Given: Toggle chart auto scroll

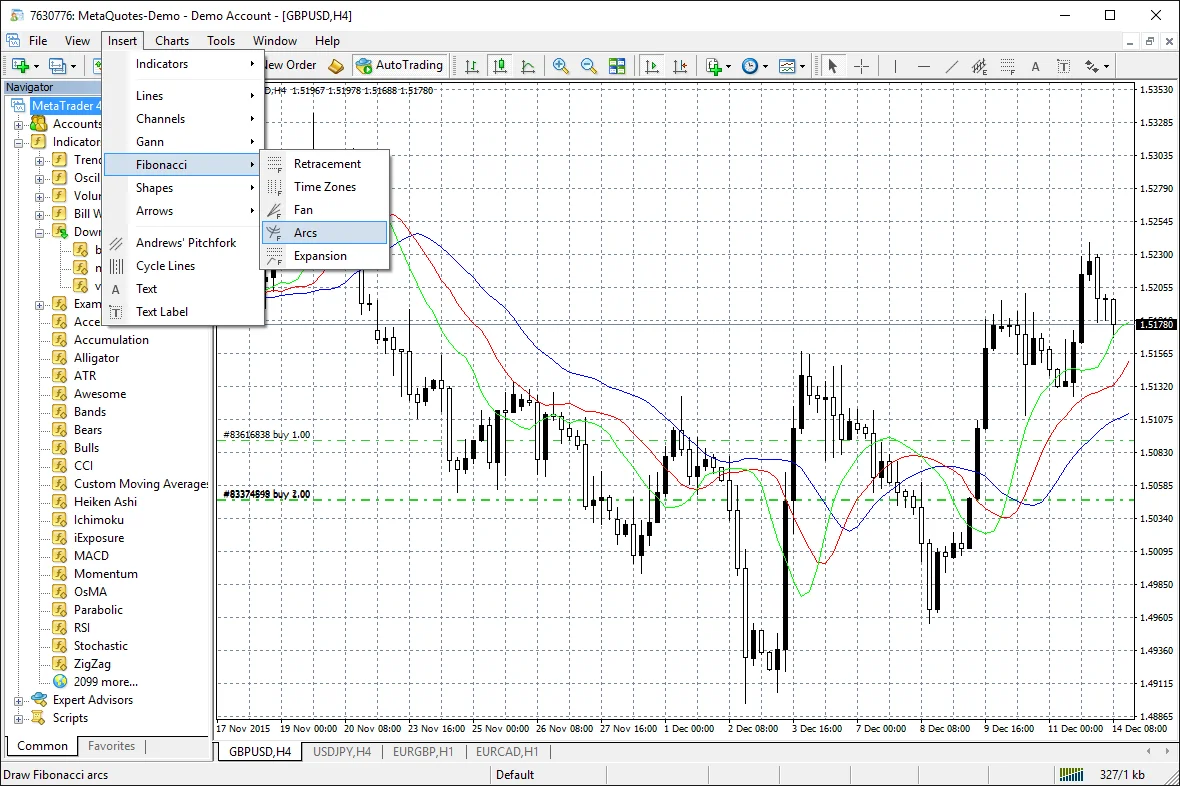Looking at the screenshot, I should (653, 65).
